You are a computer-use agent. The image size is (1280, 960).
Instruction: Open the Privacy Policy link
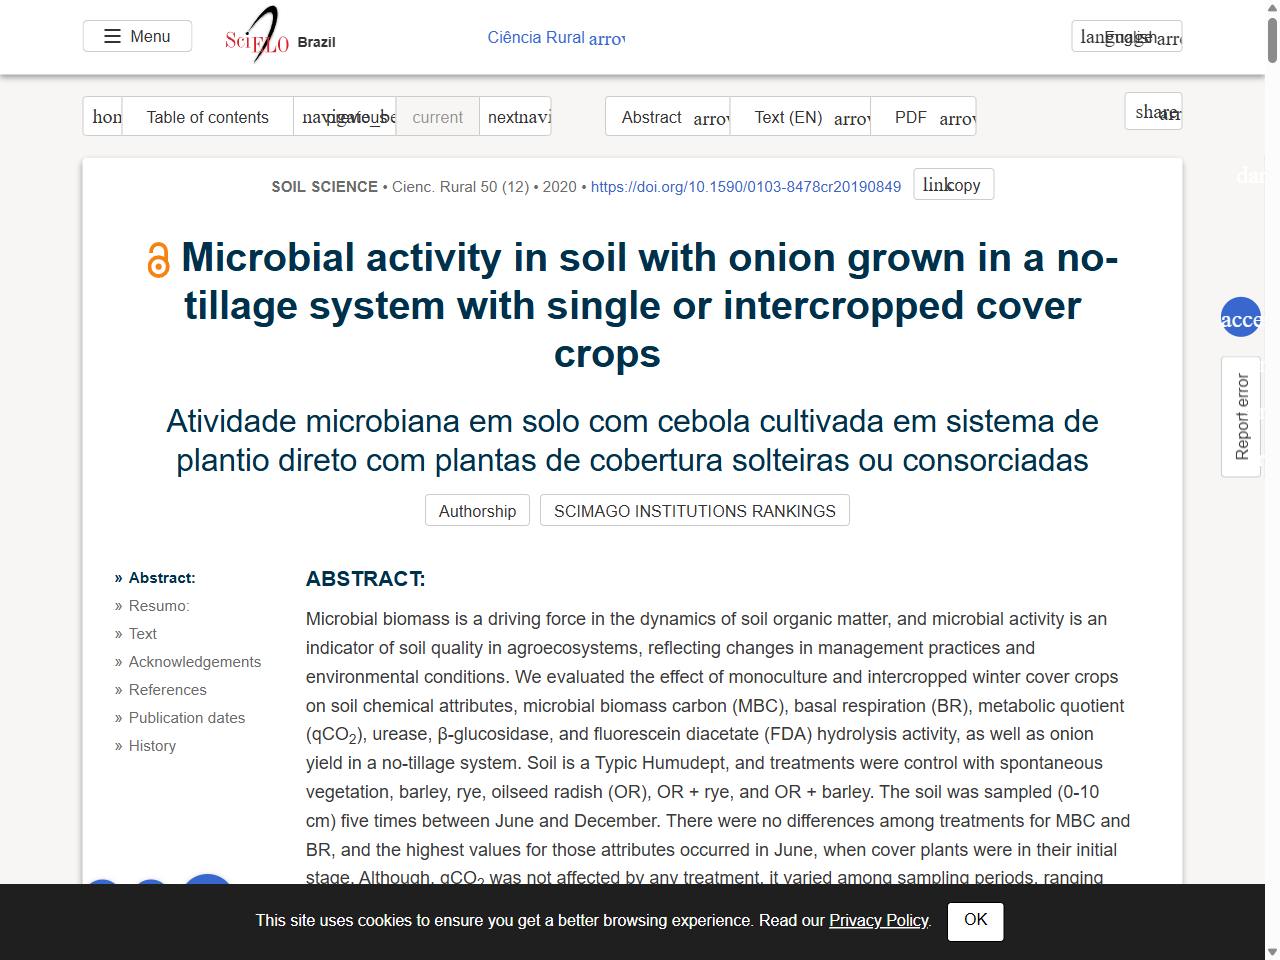pos(878,921)
